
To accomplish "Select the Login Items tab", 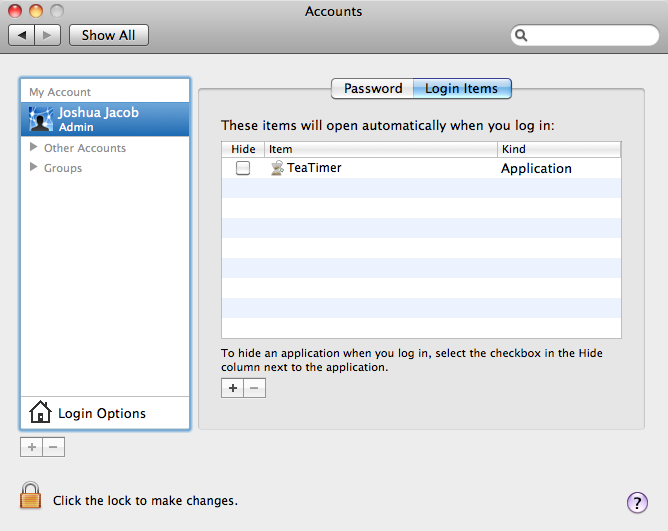I will coord(462,88).
